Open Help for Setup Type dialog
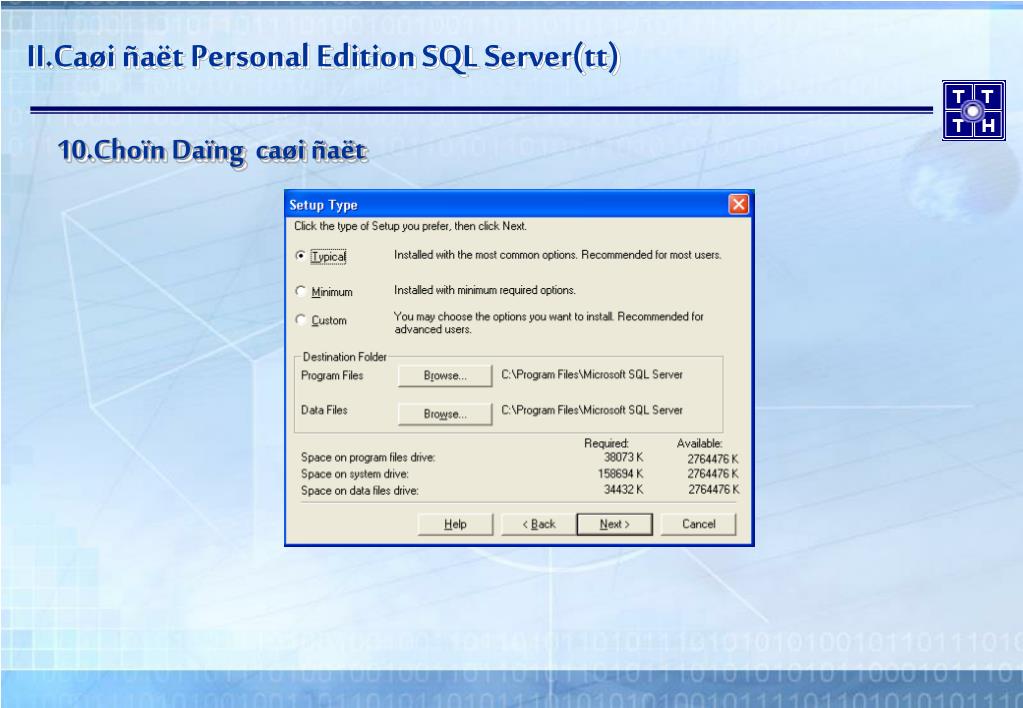The width and height of the screenshot is (1023, 708). click(455, 524)
